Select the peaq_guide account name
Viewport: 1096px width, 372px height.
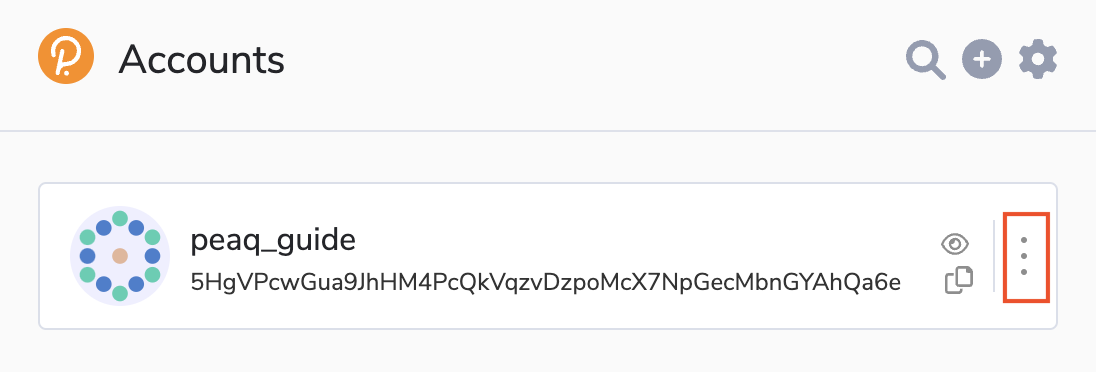click(x=273, y=240)
